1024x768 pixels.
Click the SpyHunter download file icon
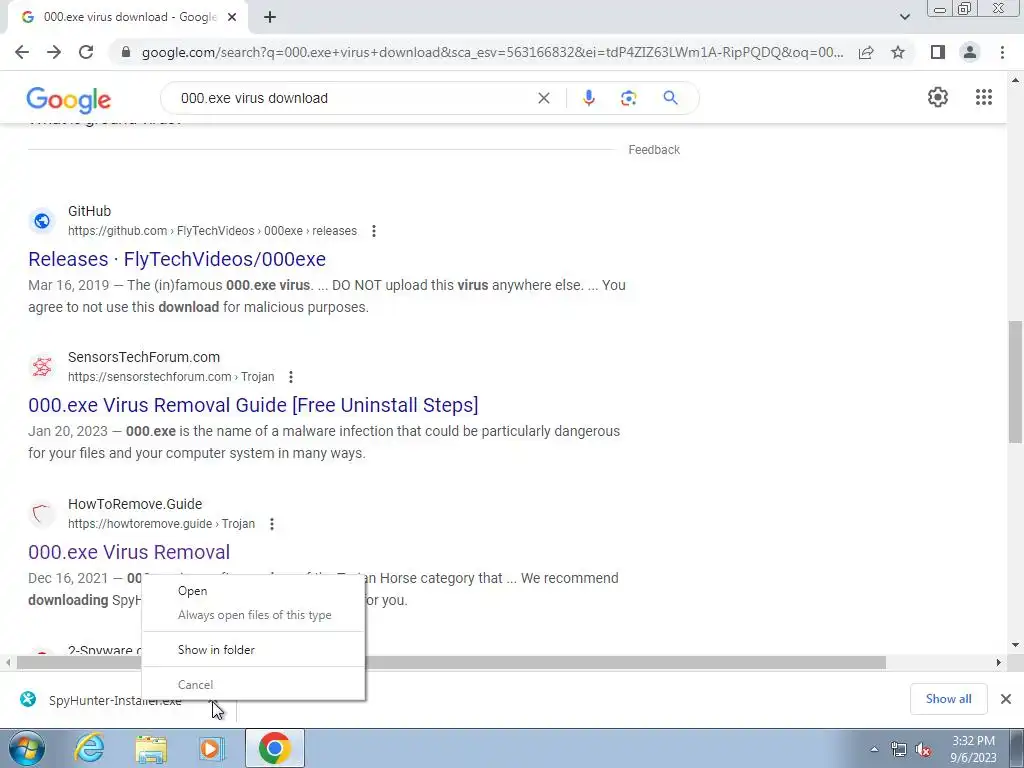click(x=28, y=699)
